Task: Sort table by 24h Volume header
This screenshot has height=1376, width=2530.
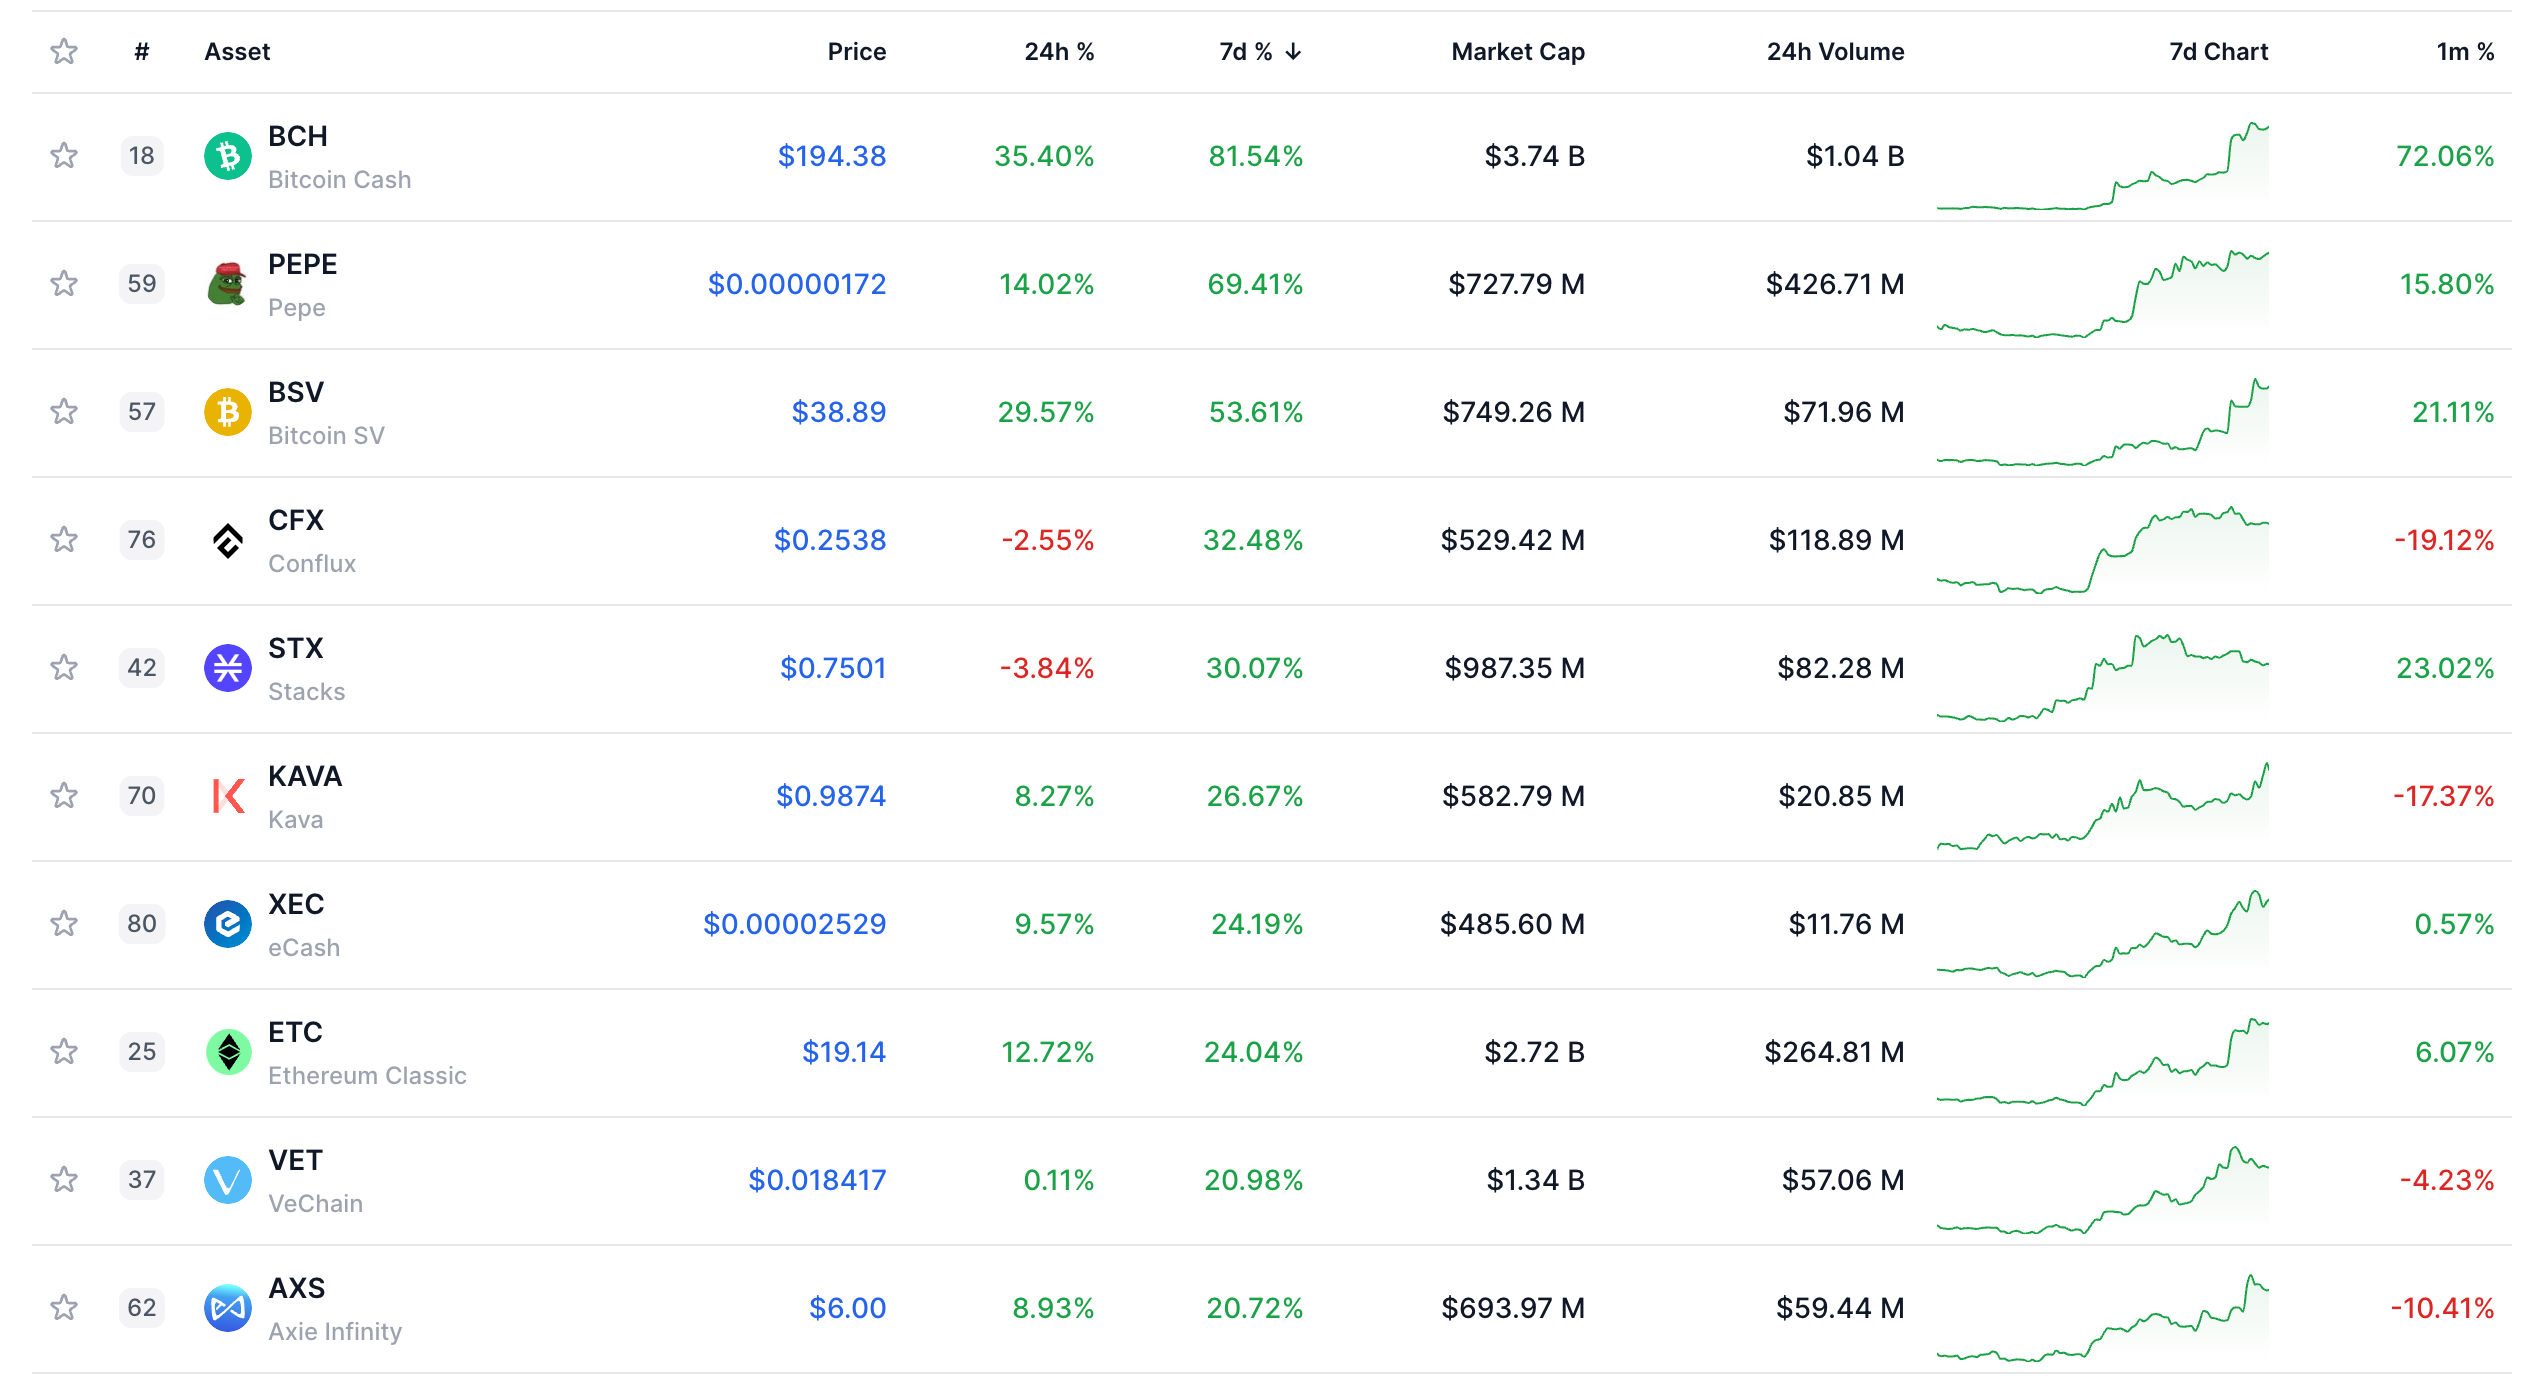Action: click(x=1834, y=52)
